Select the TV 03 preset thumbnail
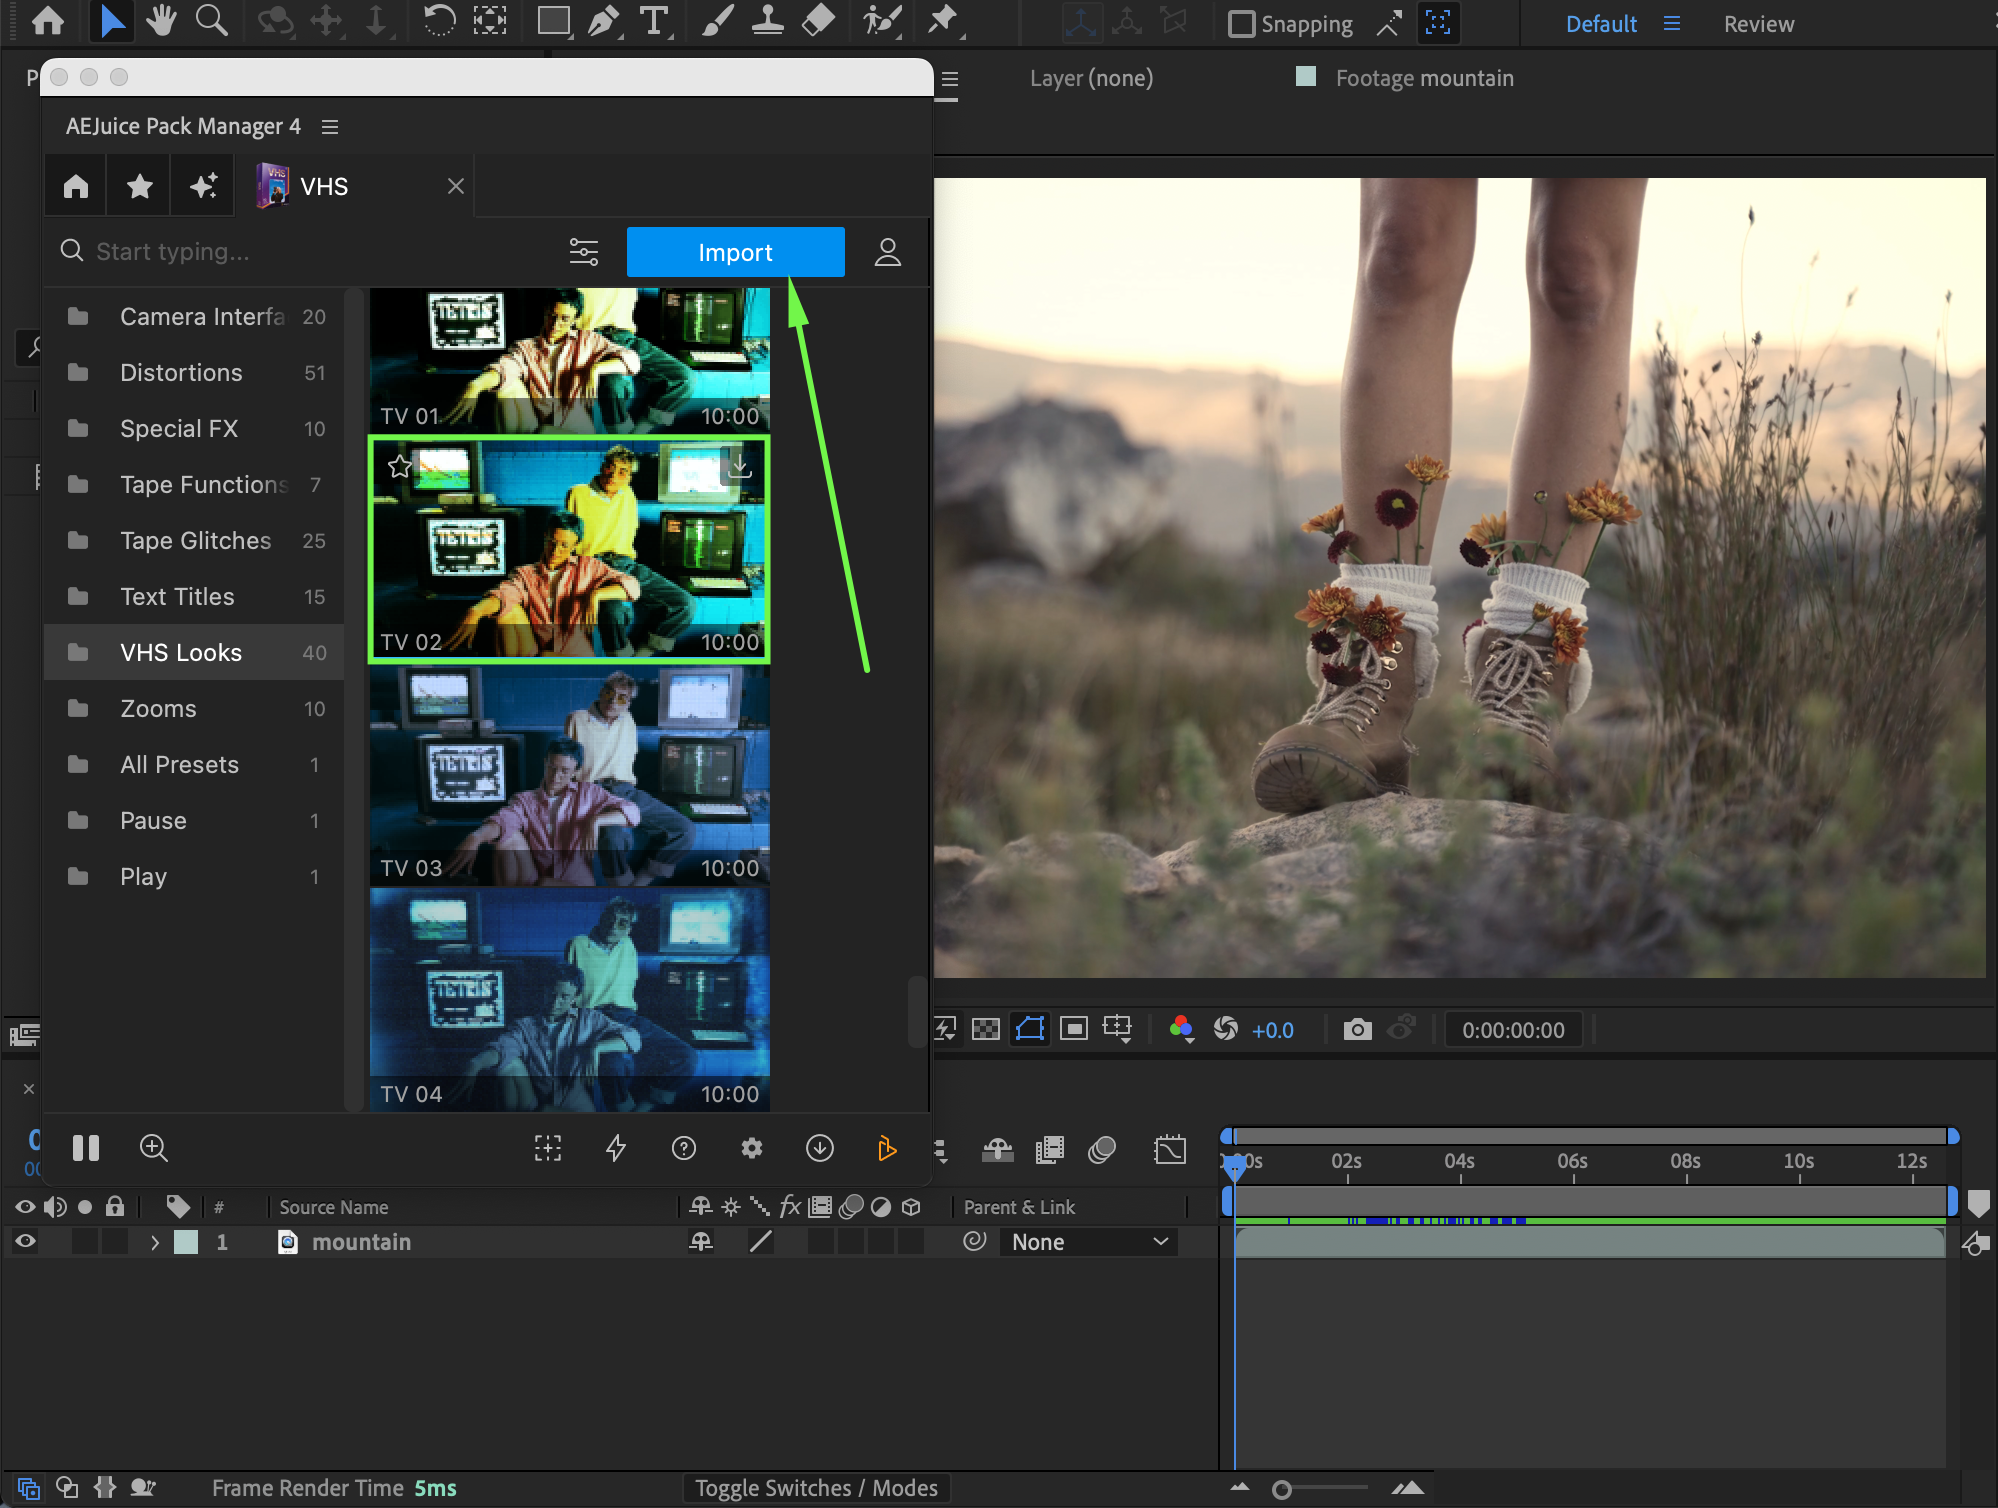1998x1508 pixels. (x=570, y=776)
